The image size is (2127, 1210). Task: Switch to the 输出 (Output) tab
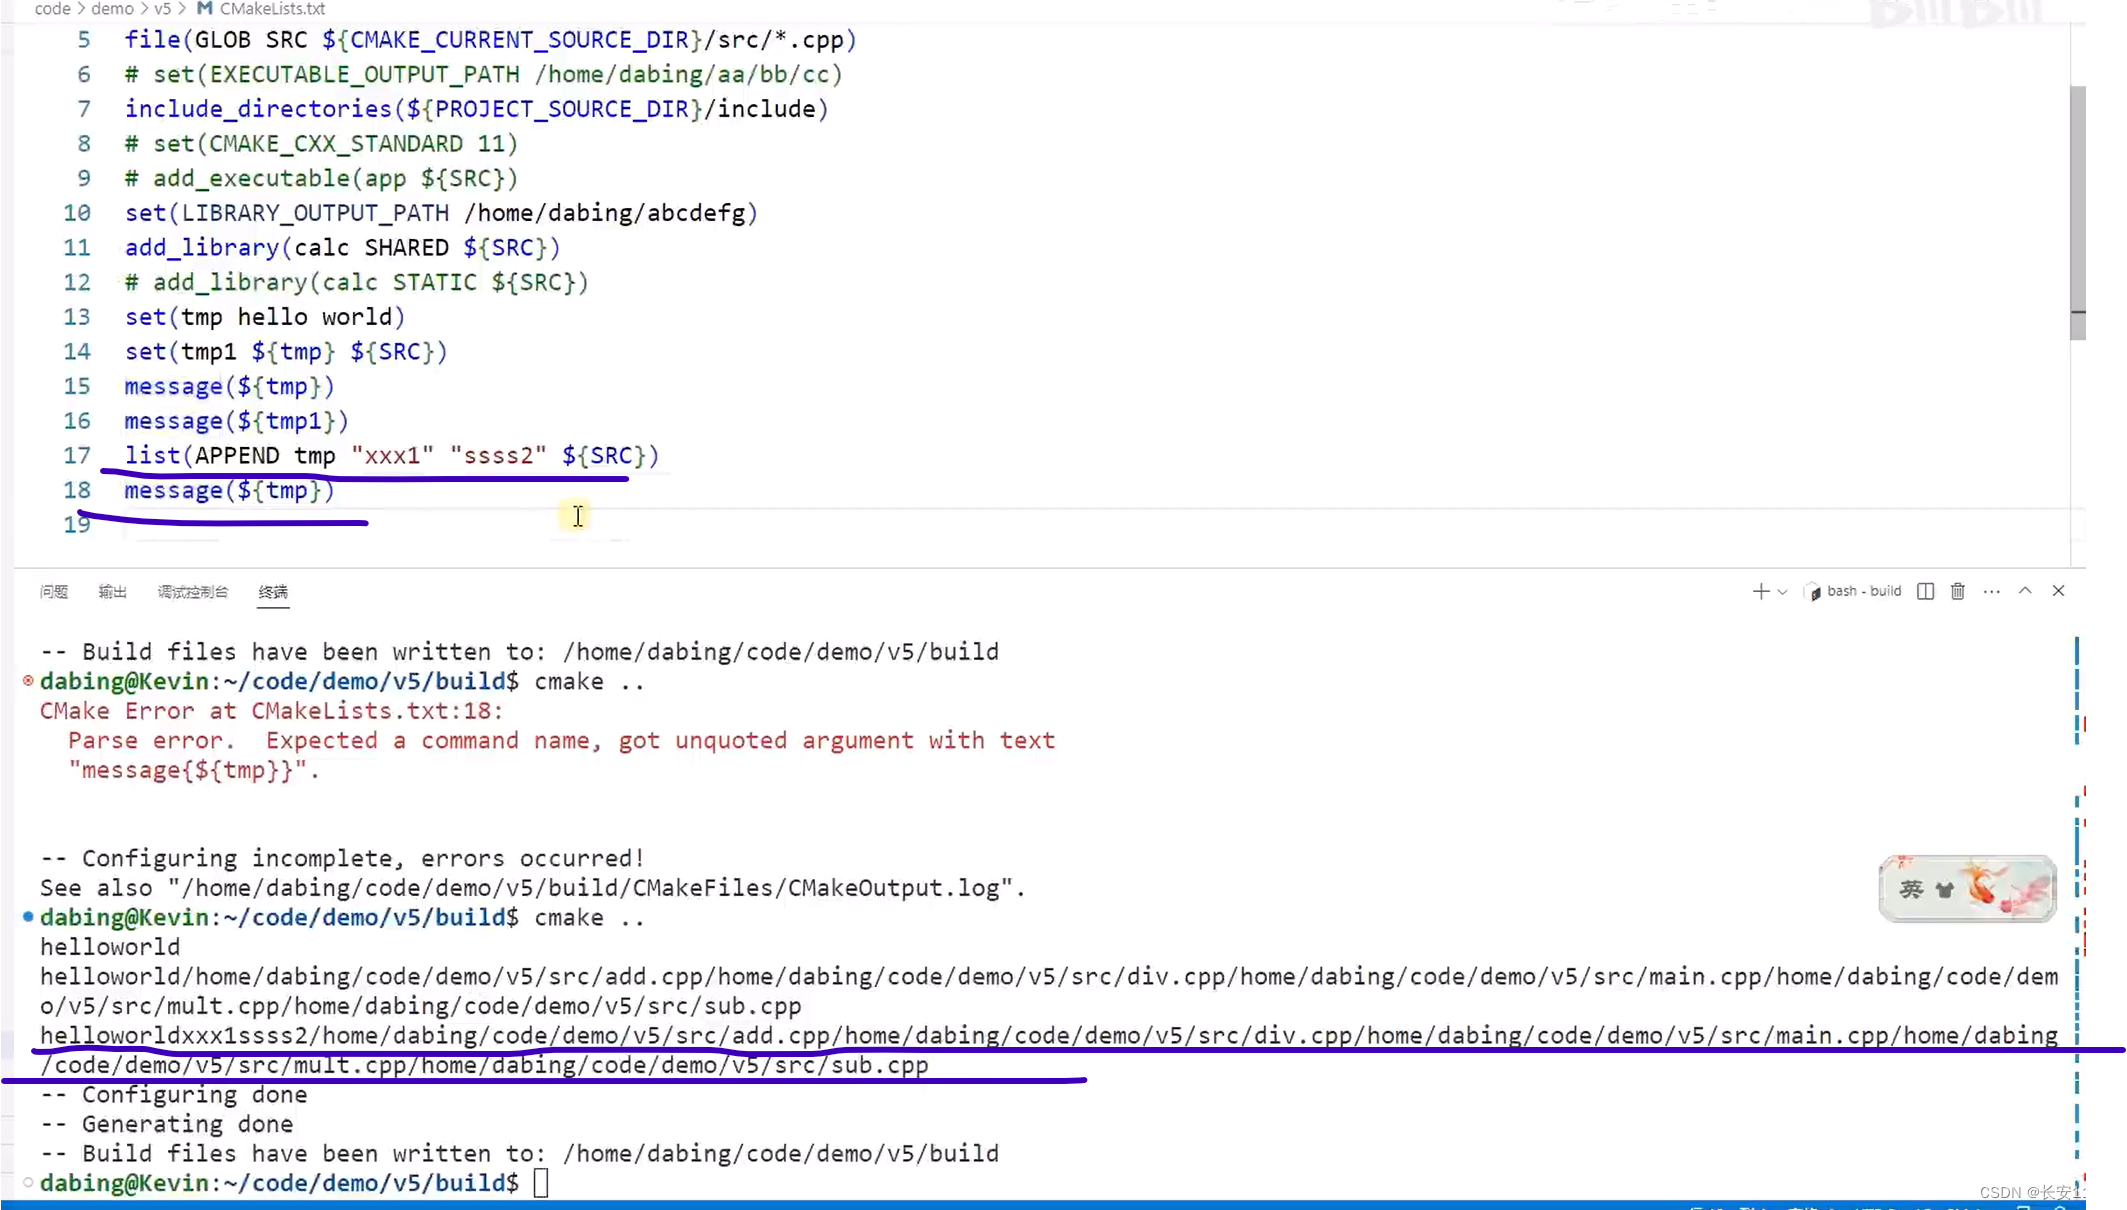[x=112, y=592]
